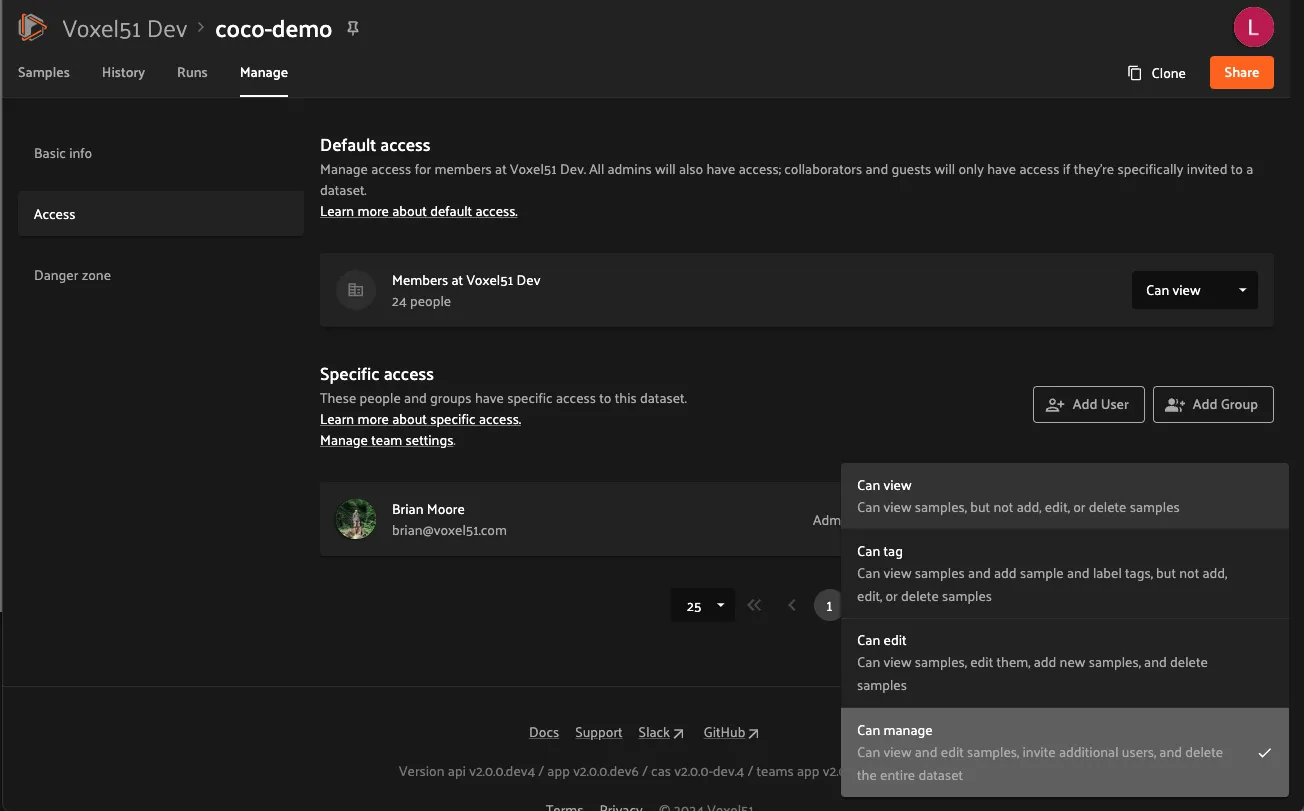
Task: Open the Manage tab
Action: point(264,72)
